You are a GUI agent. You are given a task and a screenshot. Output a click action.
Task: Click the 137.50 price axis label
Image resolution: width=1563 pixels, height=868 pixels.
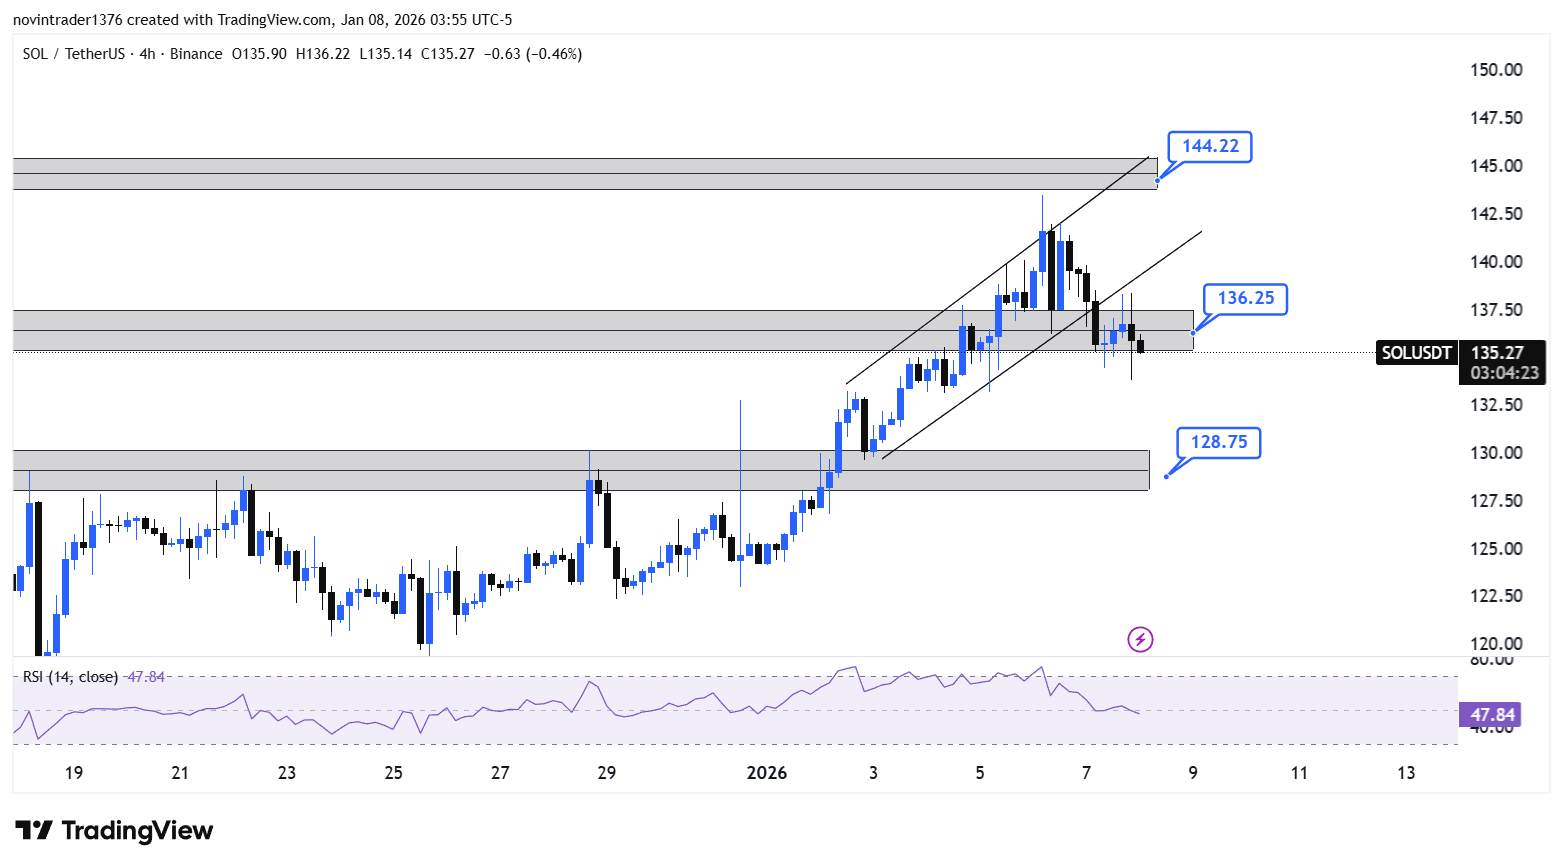click(x=1496, y=310)
